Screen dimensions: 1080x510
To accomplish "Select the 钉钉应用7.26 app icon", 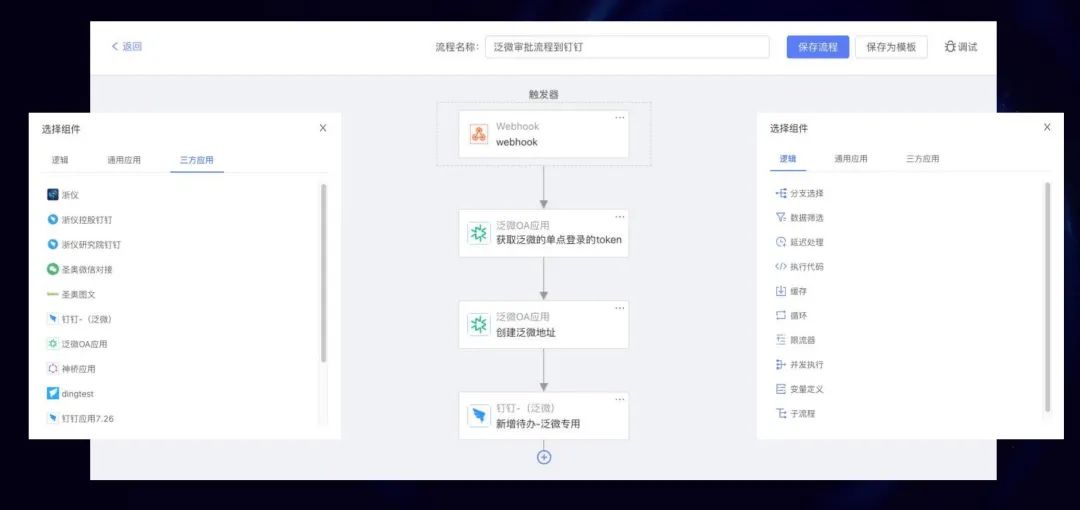I will click(x=52, y=418).
